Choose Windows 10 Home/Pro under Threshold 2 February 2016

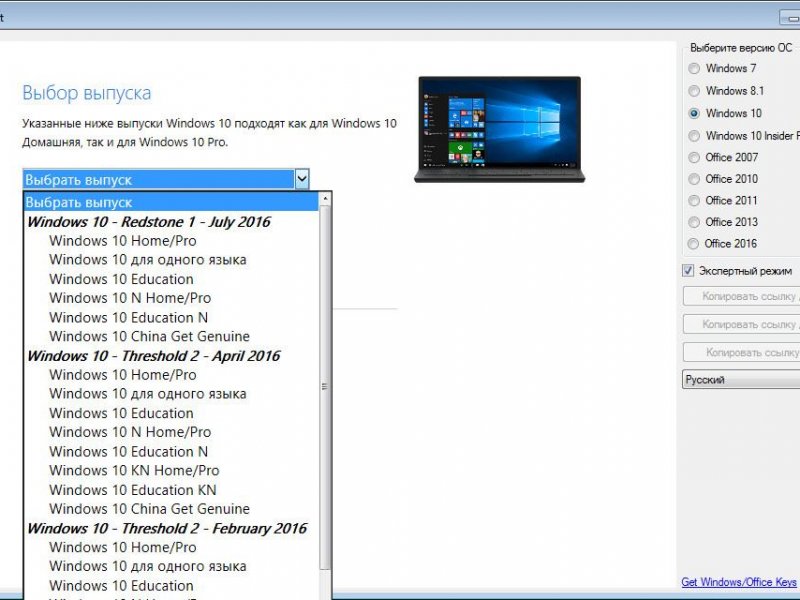(x=171, y=547)
